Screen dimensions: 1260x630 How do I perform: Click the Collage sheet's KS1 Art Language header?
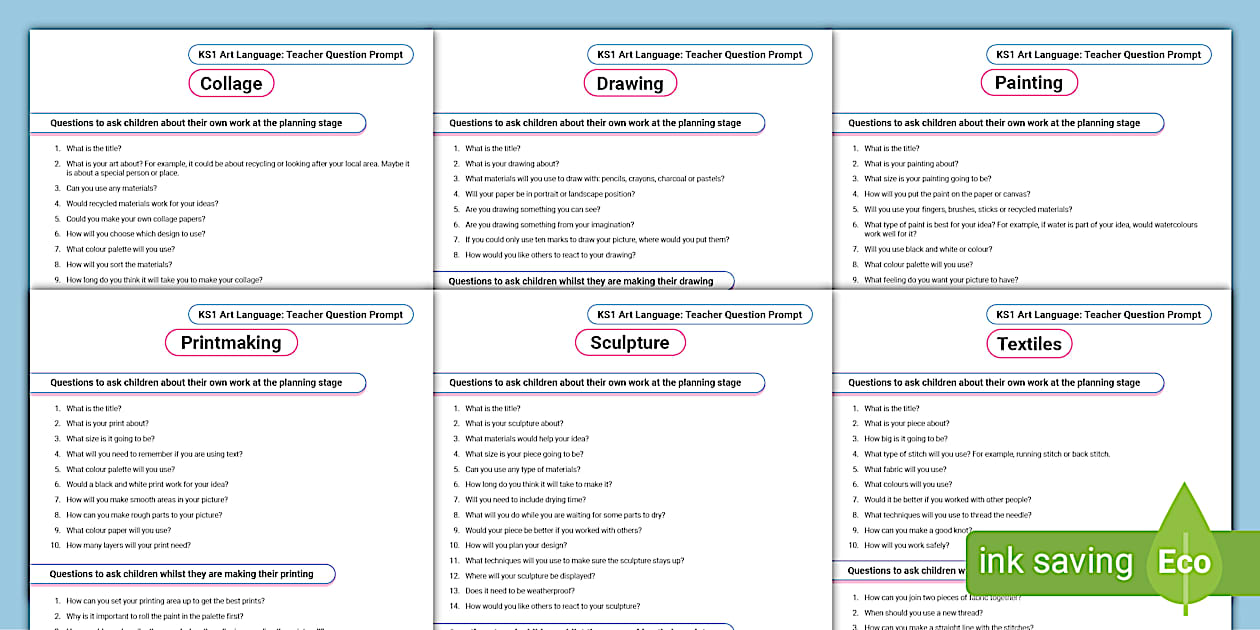(x=301, y=54)
